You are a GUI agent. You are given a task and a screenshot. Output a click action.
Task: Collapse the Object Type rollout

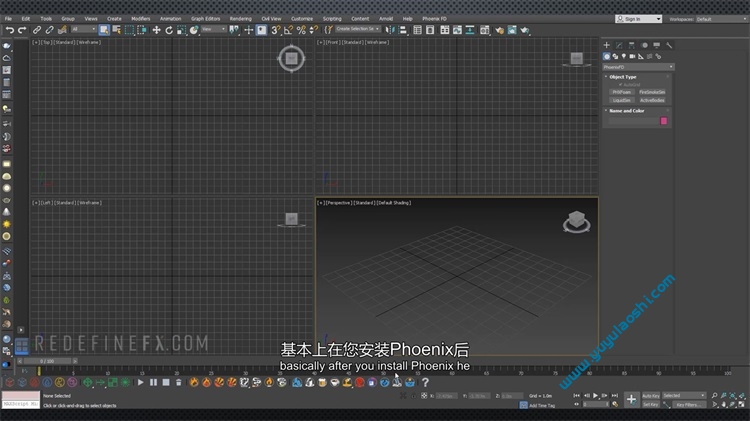tap(624, 77)
